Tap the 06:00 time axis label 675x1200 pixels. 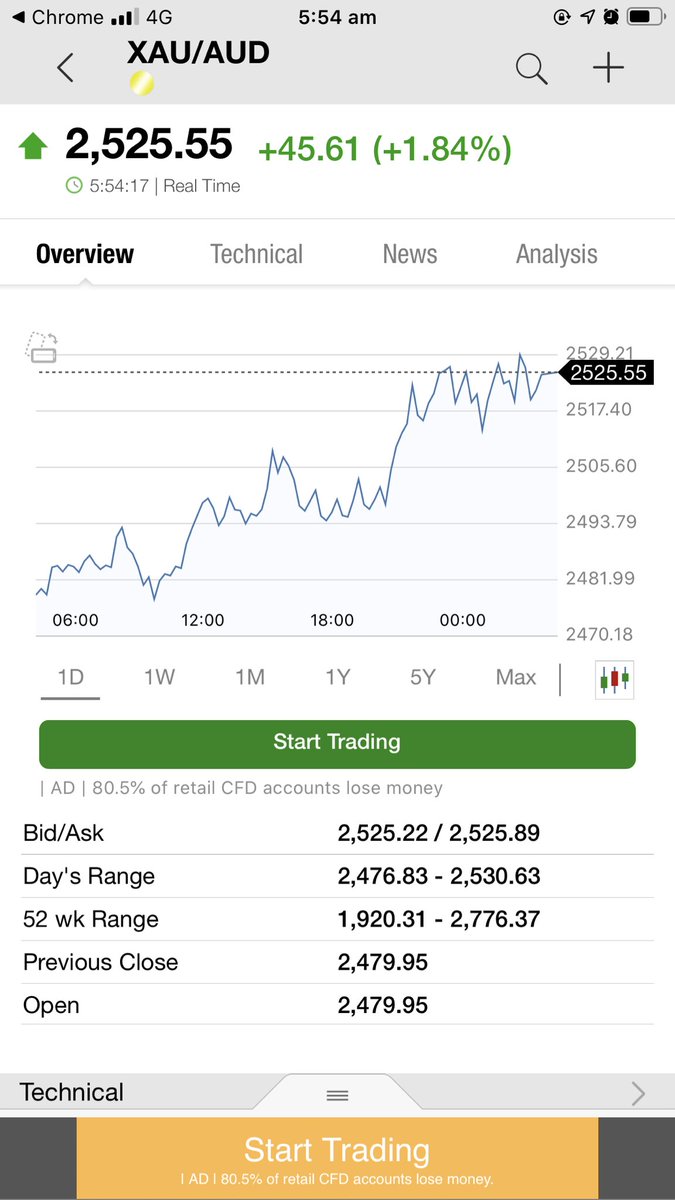click(75, 620)
